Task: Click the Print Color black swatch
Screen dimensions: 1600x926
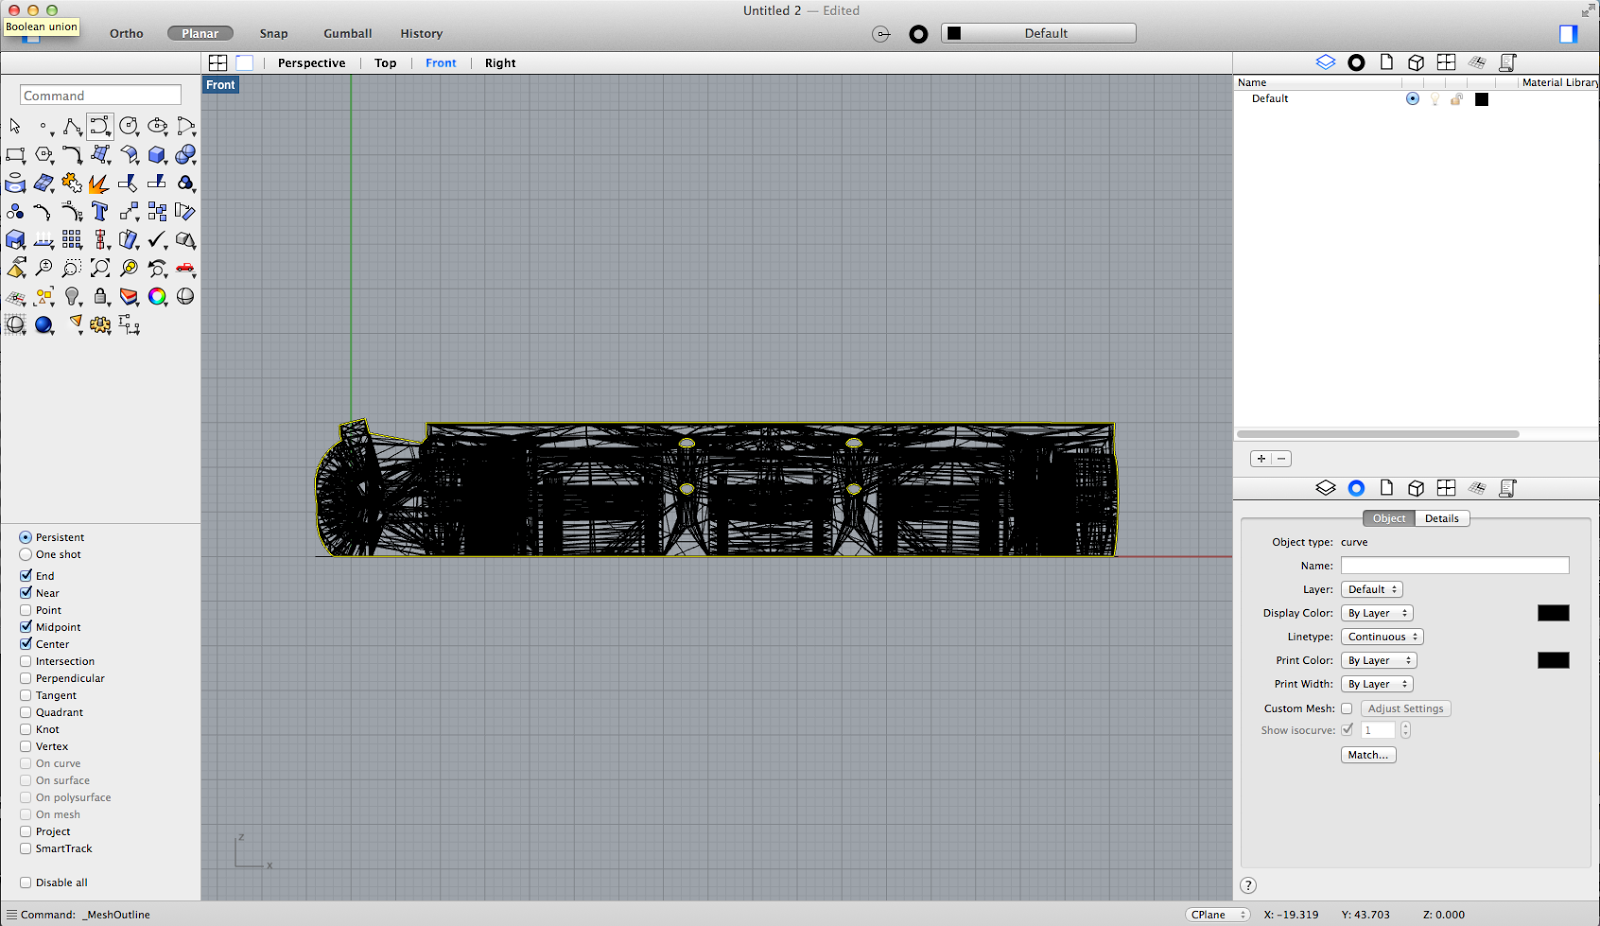Action: pyautogui.click(x=1553, y=660)
